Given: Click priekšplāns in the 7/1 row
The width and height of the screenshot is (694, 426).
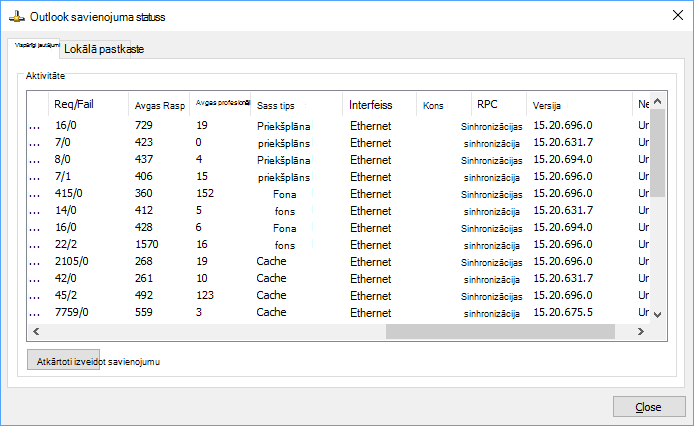Looking at the screenshot, I should pyautogui.click(x=284, y=178).
